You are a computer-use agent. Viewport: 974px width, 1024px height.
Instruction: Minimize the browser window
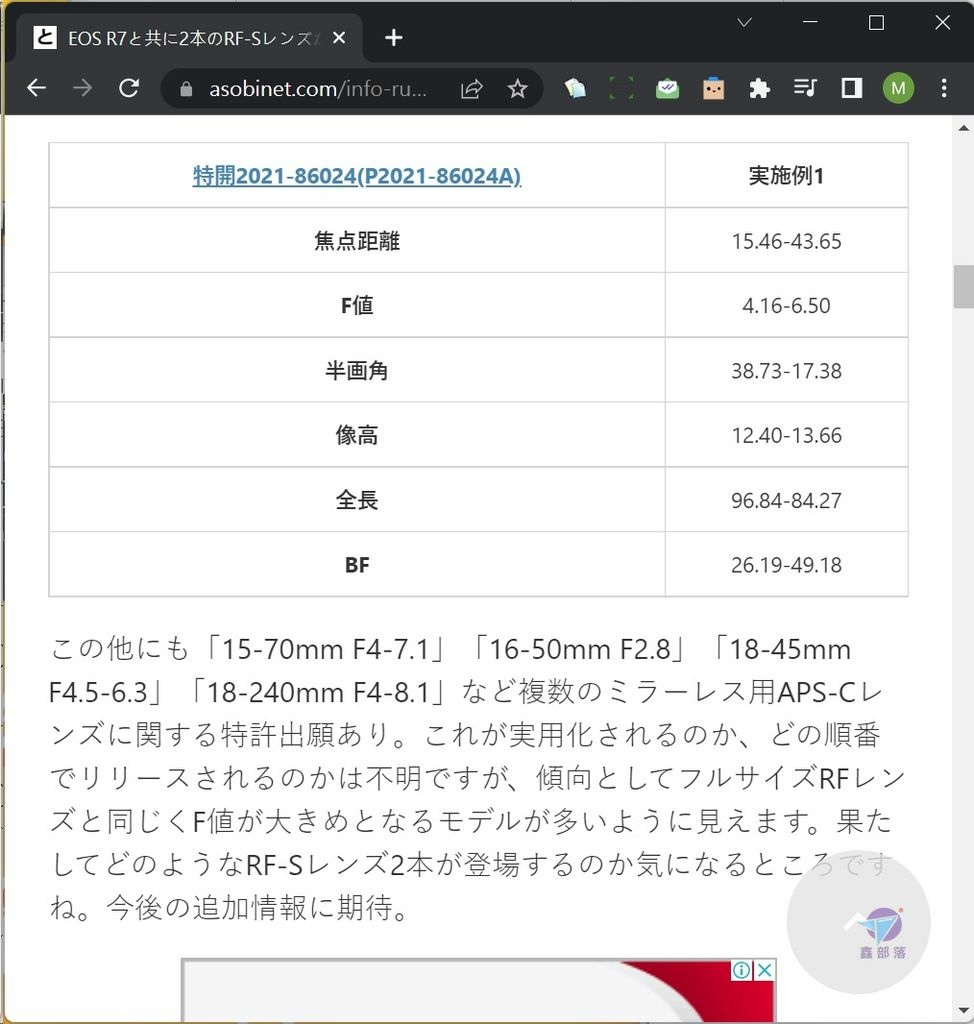click(810, 22)
